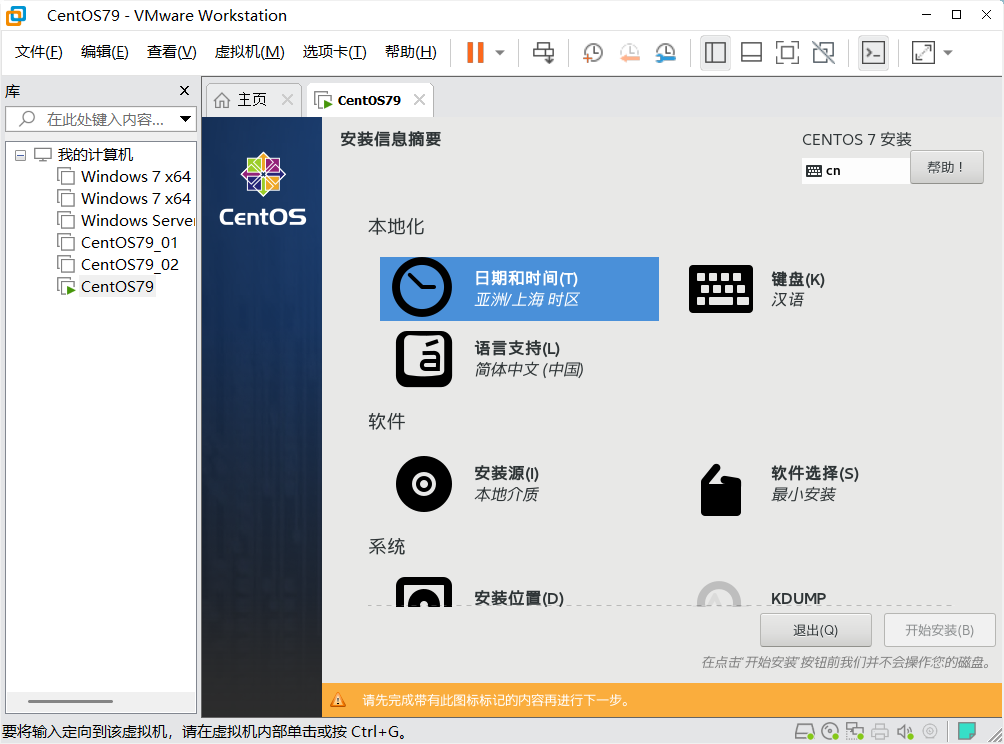Open 语言支持(L) settings
The height and width of the screenshot is (744, 1004).
pos(490,359)
